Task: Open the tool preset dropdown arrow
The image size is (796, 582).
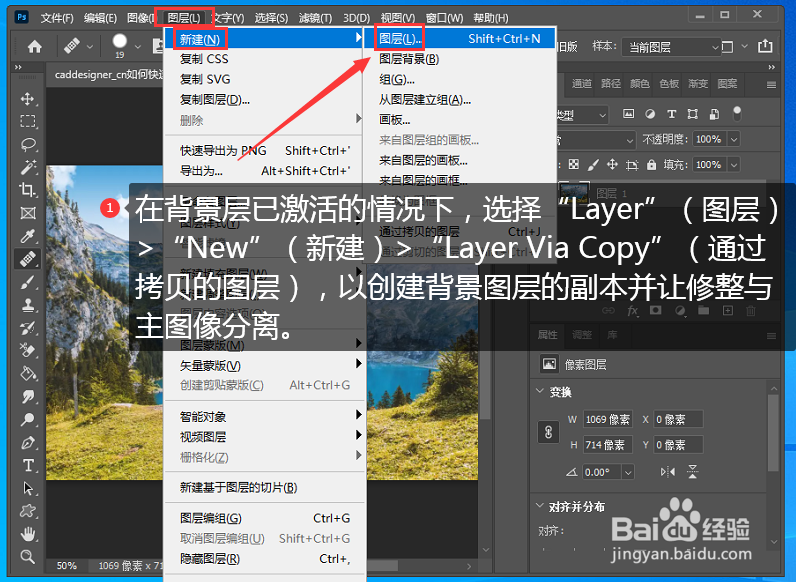Action: point(90,47)
